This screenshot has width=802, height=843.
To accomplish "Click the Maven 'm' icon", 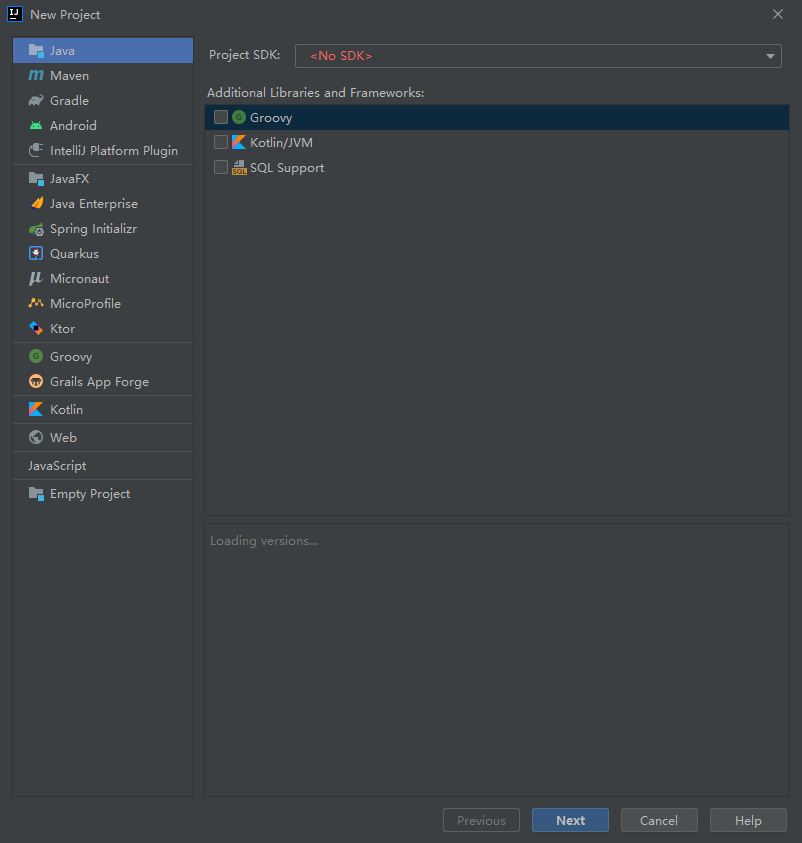I will pos(36,75).
